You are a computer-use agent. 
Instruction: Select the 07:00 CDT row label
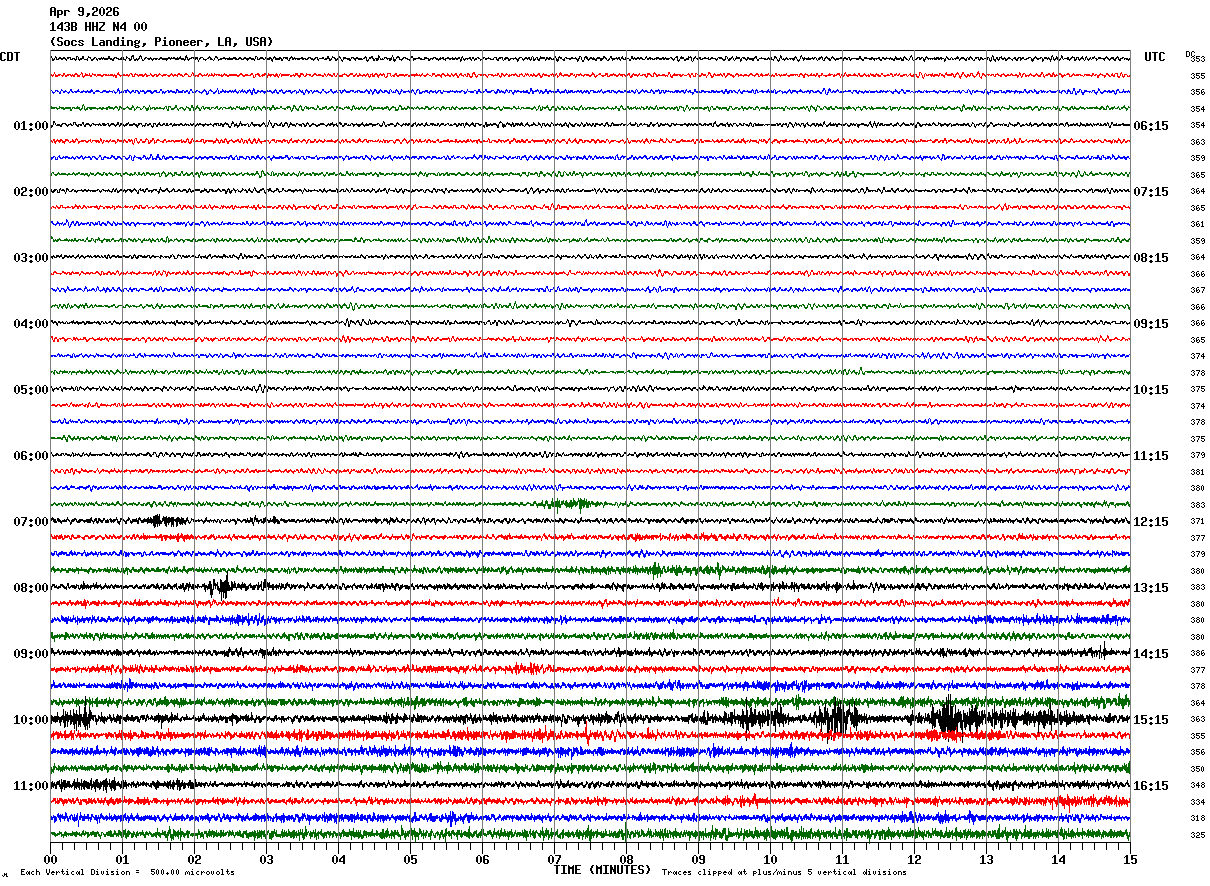[x=31, y=522]
